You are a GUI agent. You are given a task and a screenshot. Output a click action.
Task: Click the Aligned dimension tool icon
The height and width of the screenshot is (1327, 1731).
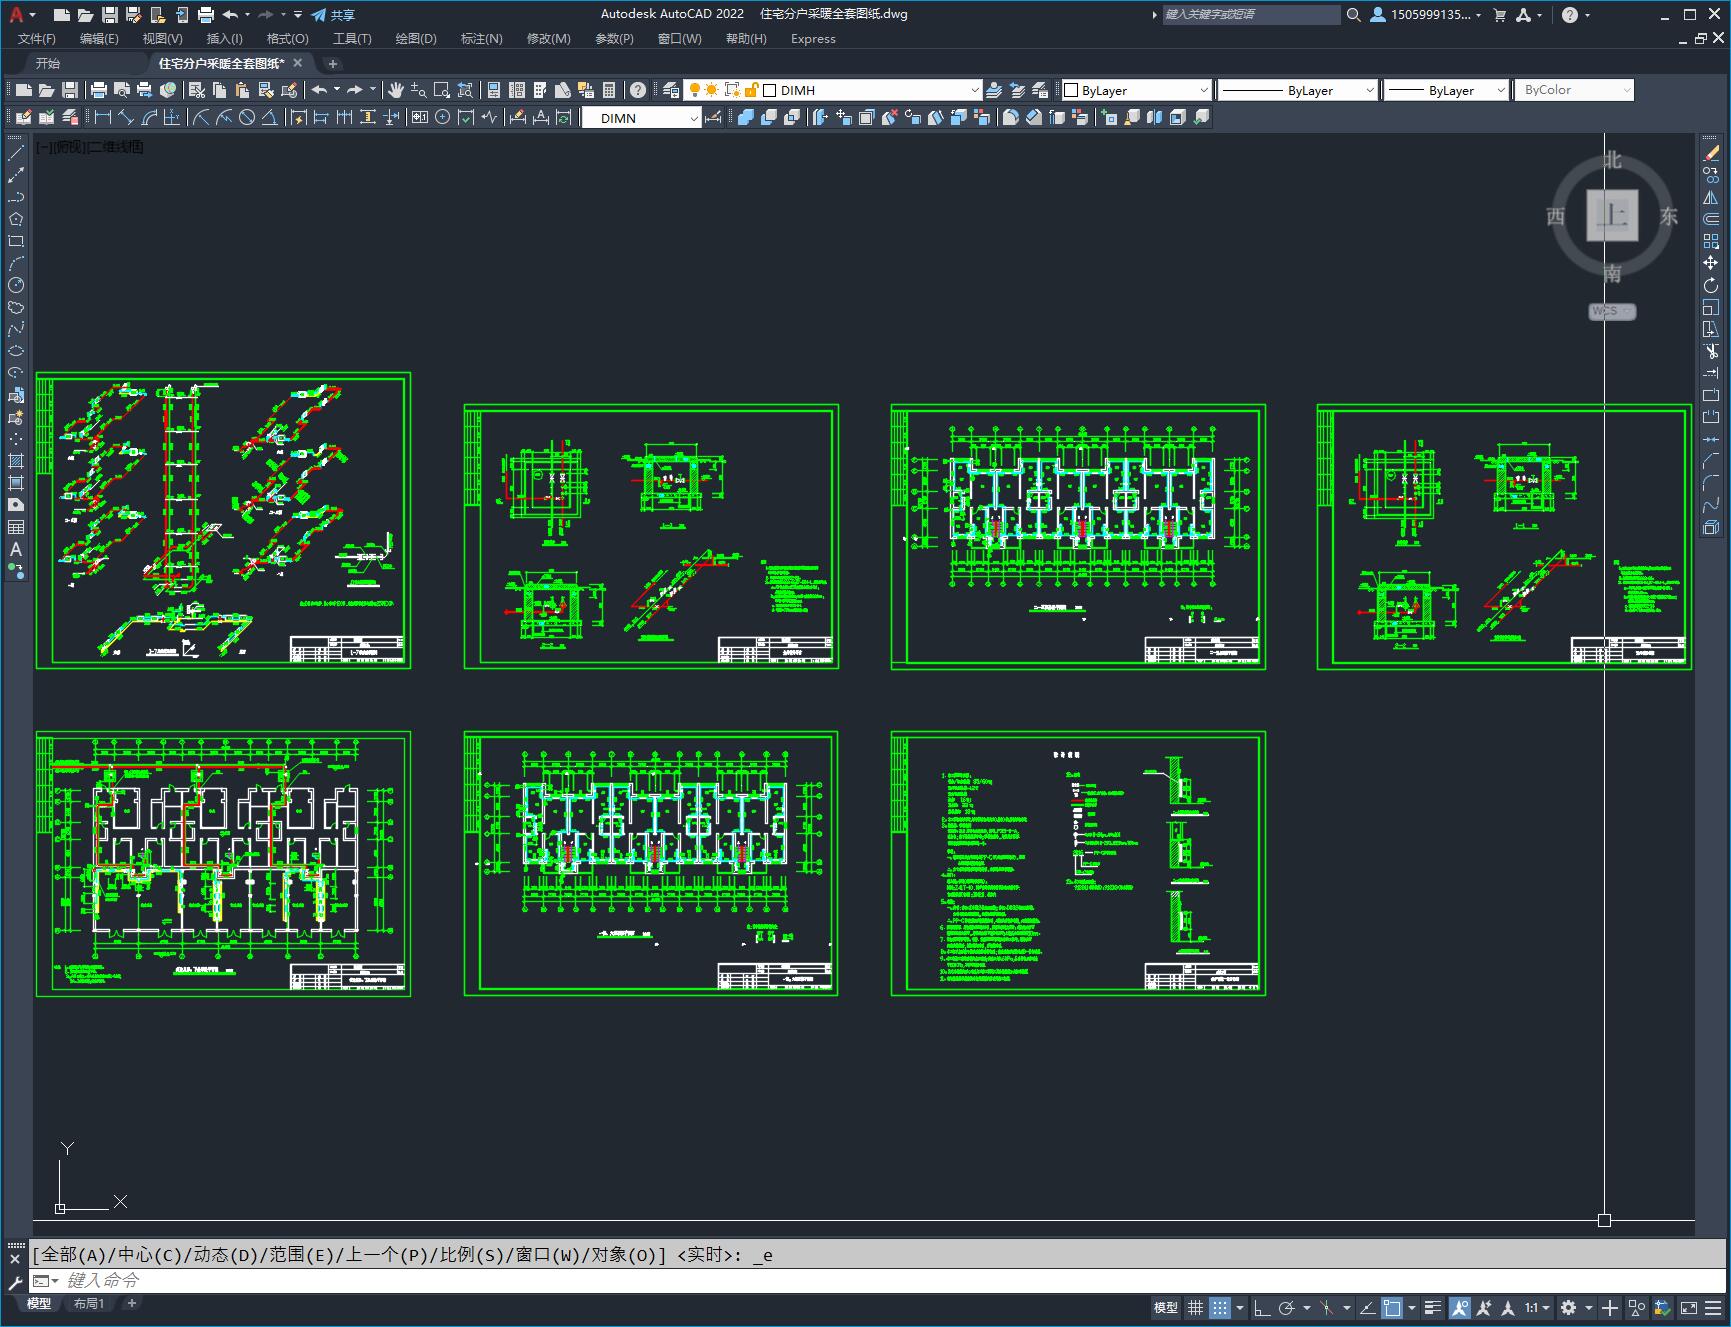click(x=126, y=118)
